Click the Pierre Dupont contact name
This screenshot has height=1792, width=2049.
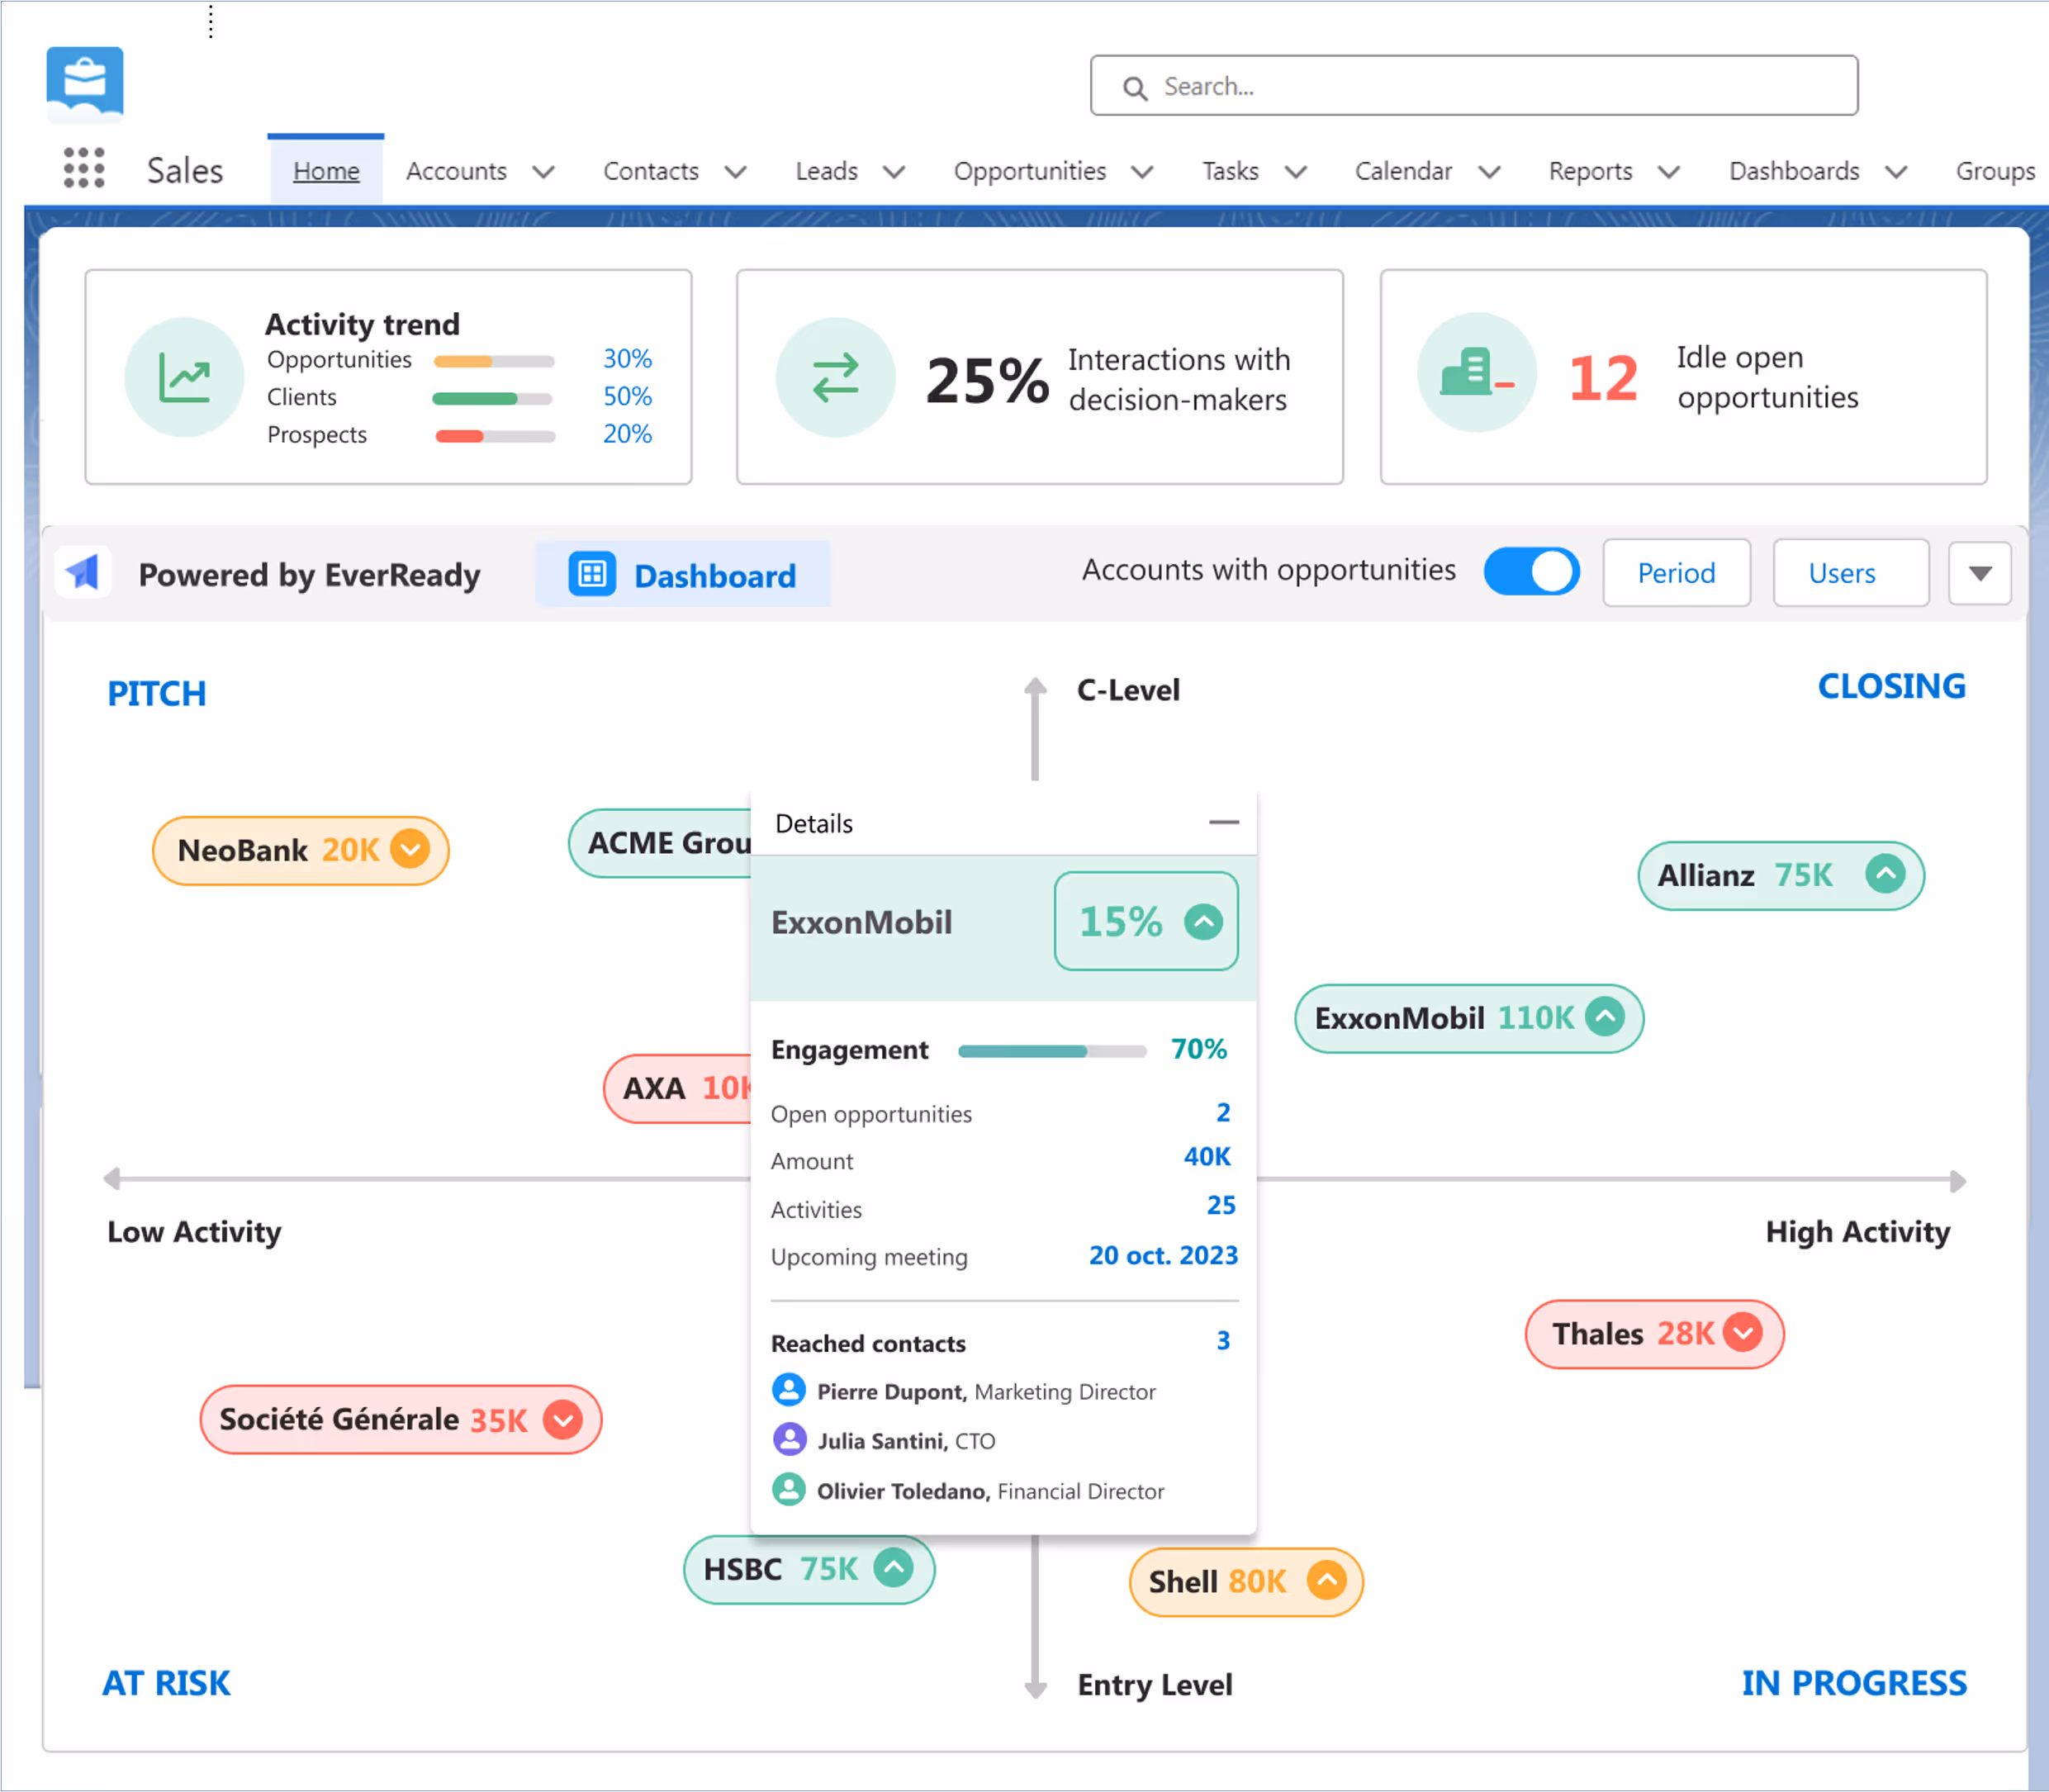(891, 1392)
